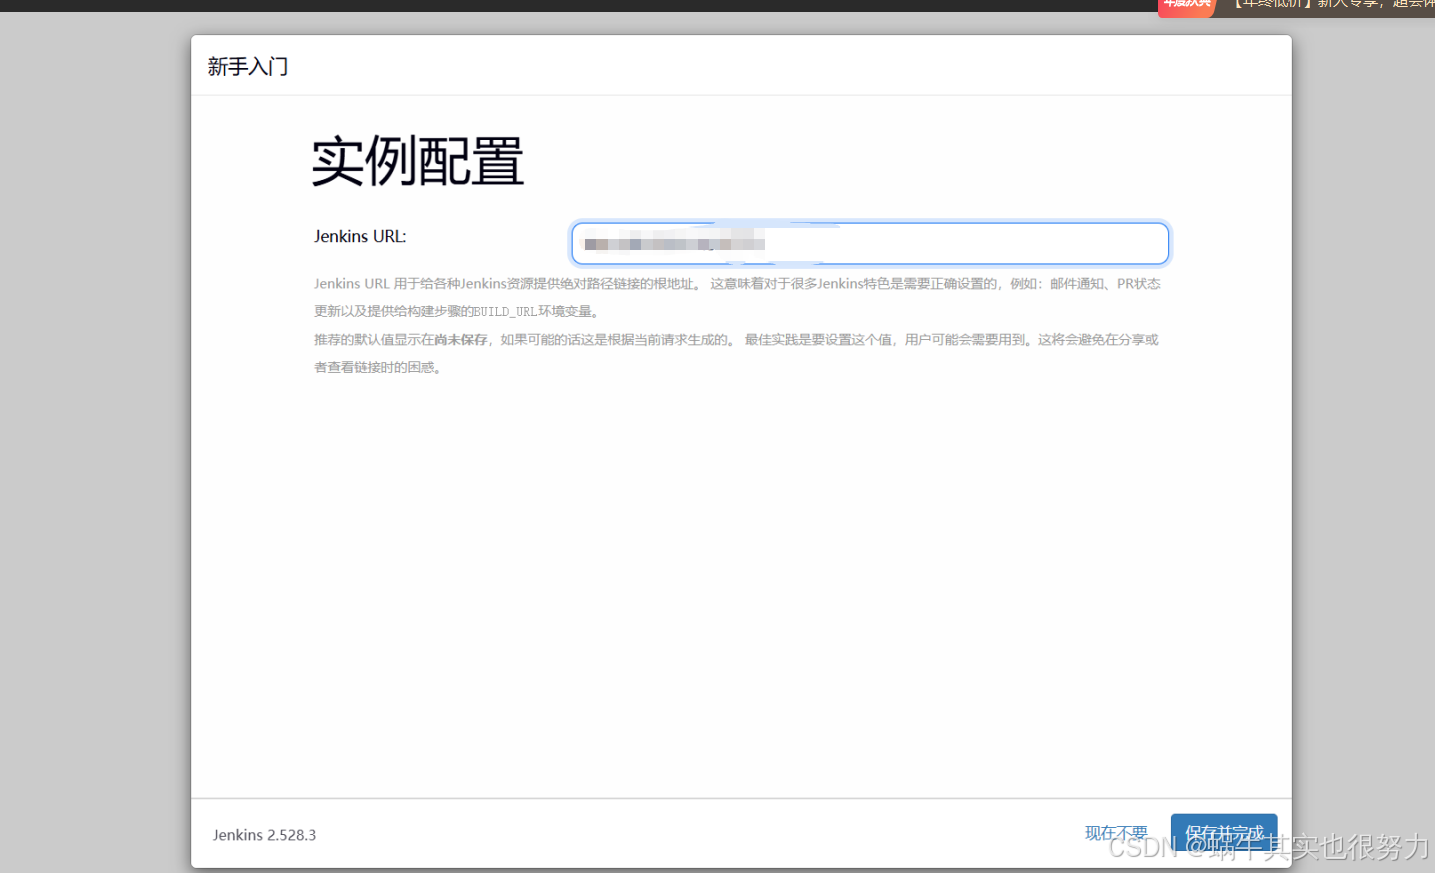Click the 保存并完成 button

1224,833
